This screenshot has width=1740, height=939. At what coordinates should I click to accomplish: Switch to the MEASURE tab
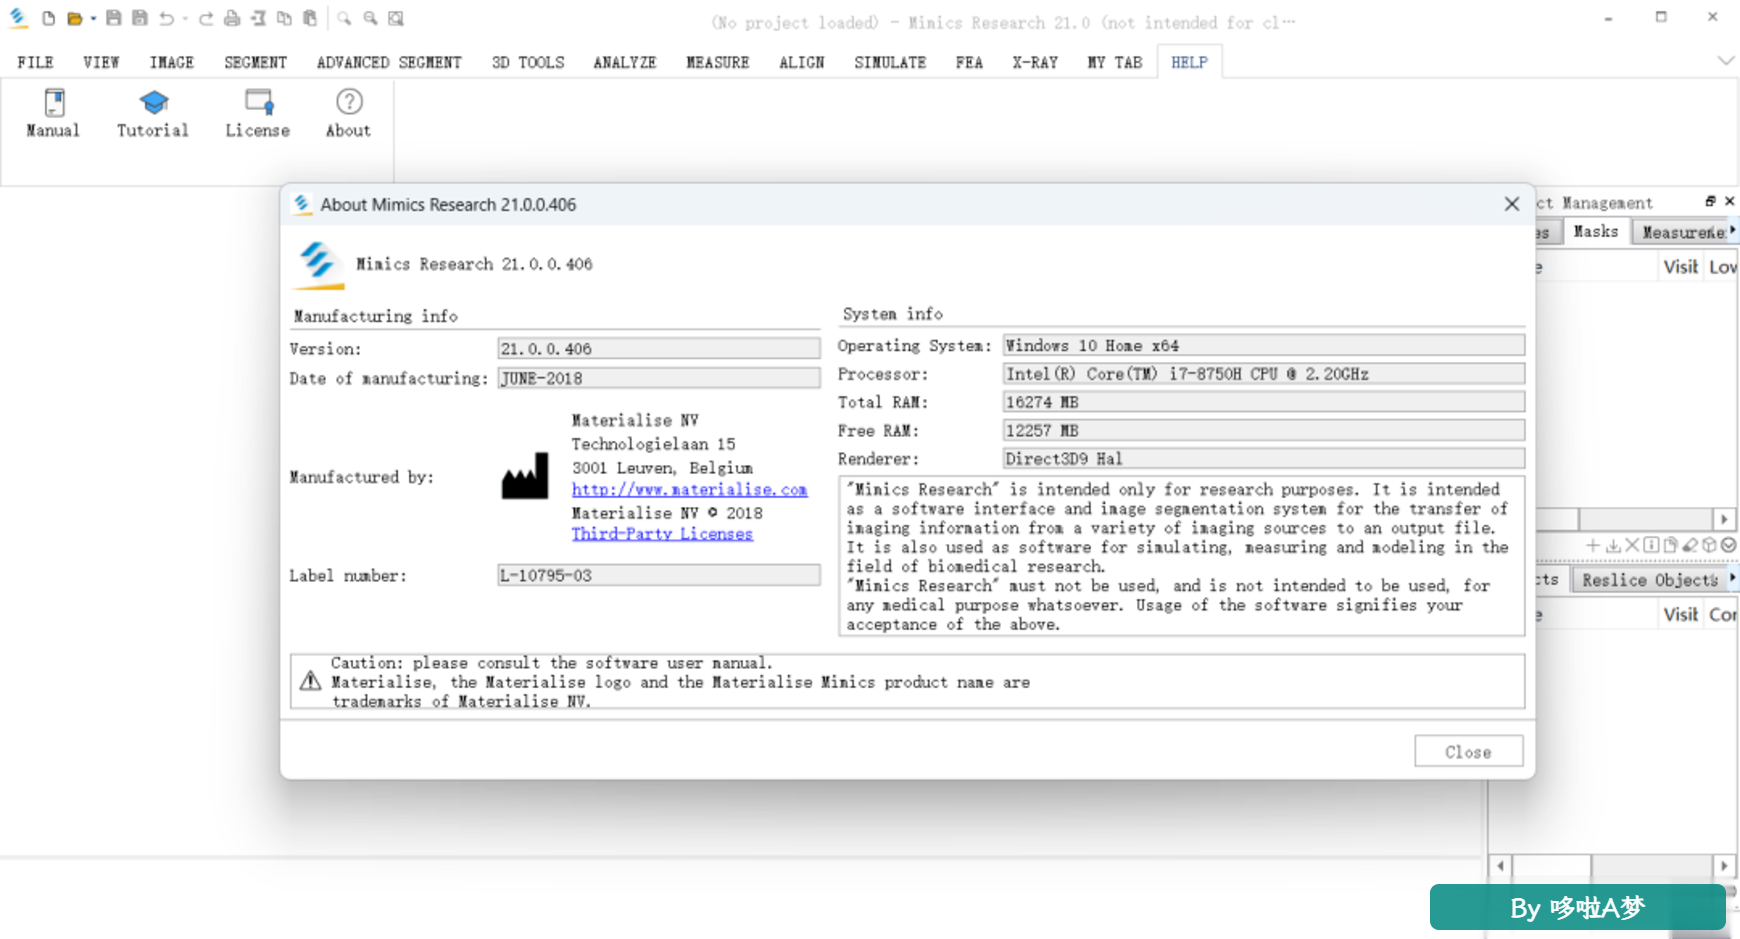(718, 62)
